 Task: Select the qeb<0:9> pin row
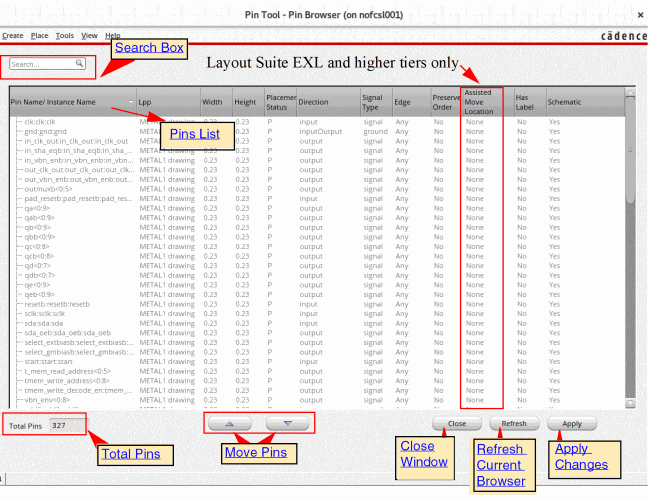pyautogui.click(x=317, y=294)
